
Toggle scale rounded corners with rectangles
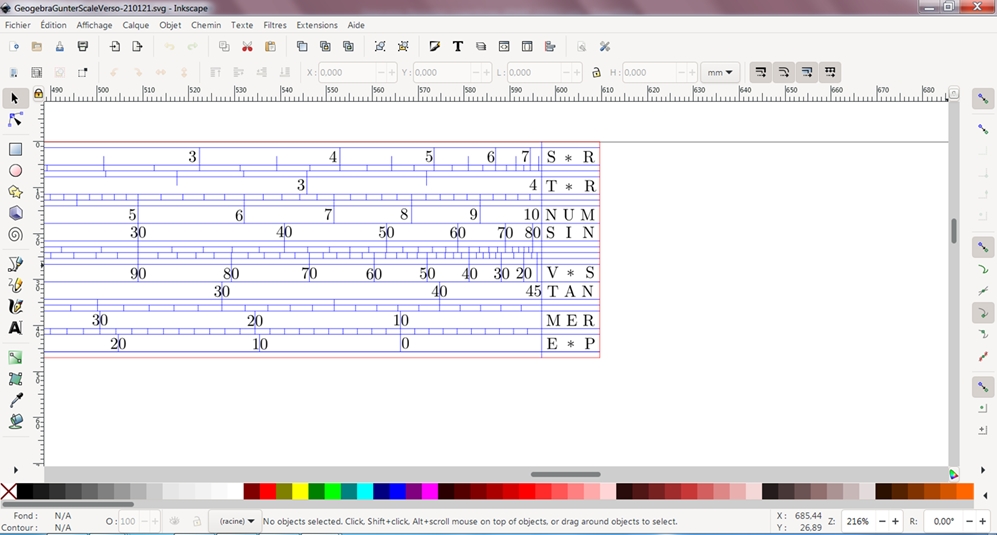783,72
